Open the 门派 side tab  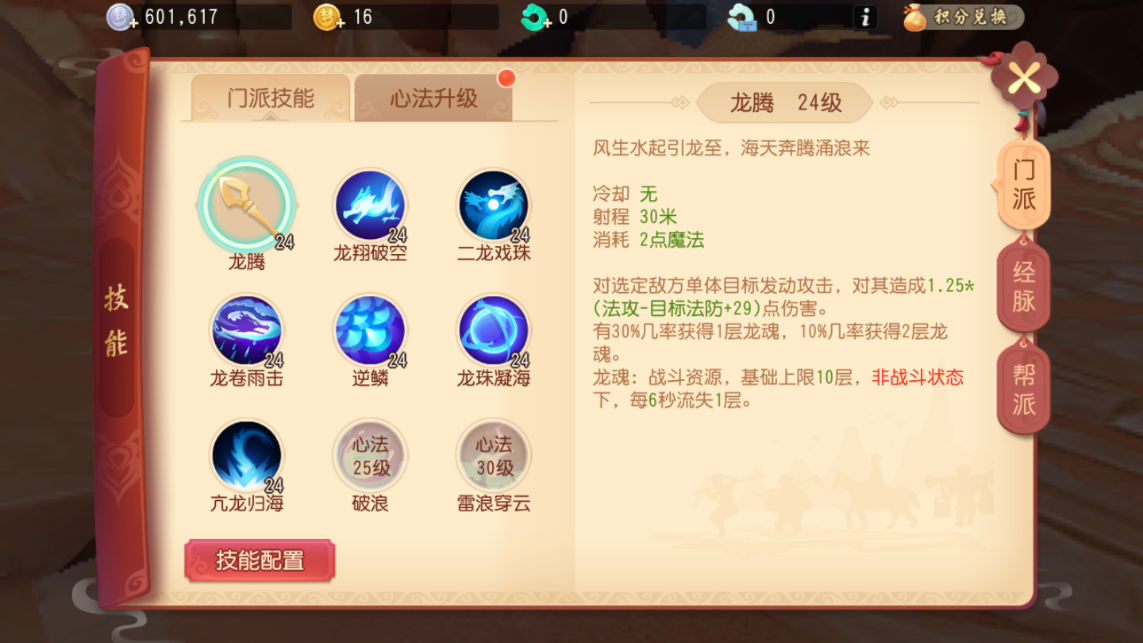1023,184
